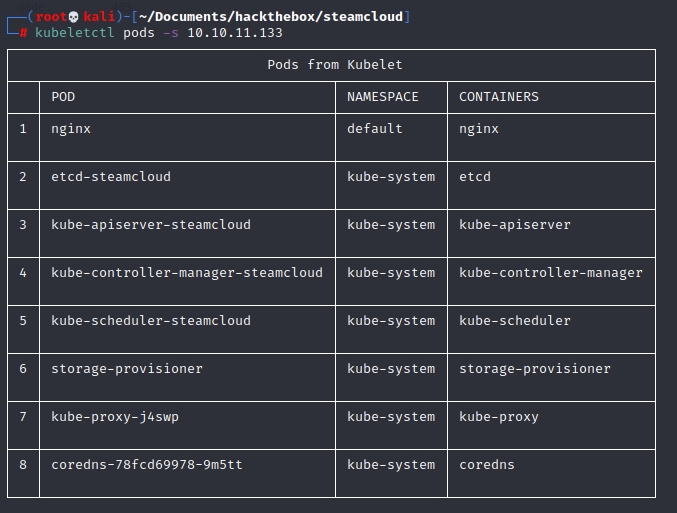Select the etcd-steamcloud pod name
The width and height of the screenshot is (677, 513).
point(111,177)
